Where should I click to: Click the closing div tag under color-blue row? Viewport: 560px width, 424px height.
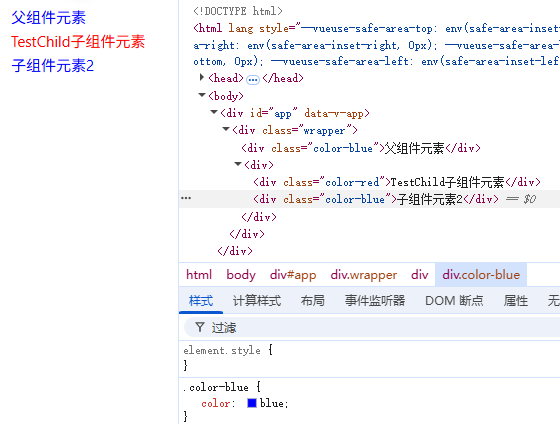(x=259, y=216)
